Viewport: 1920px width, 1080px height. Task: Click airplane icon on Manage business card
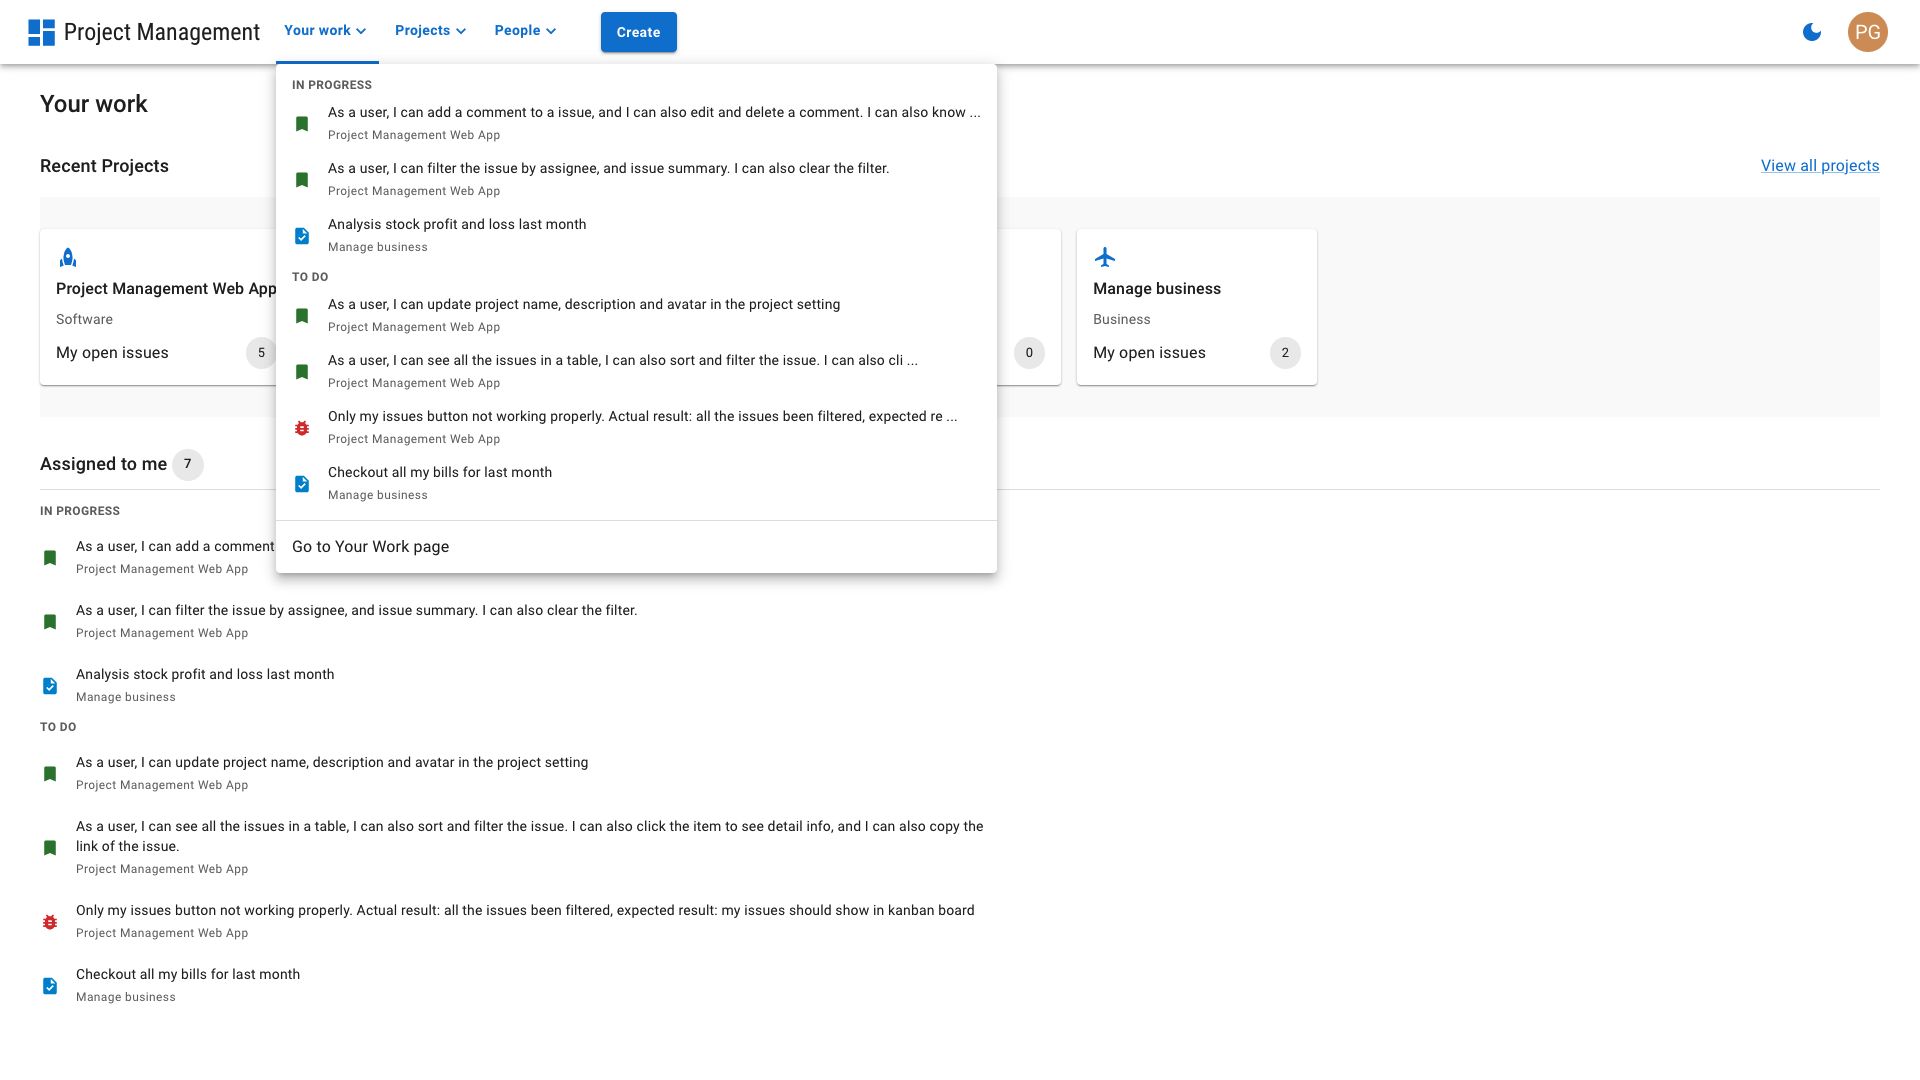tap(1105, 257)
